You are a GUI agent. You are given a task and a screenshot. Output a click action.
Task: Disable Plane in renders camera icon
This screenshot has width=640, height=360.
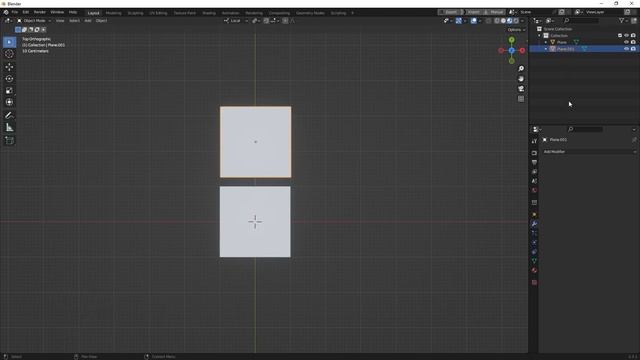633,42
